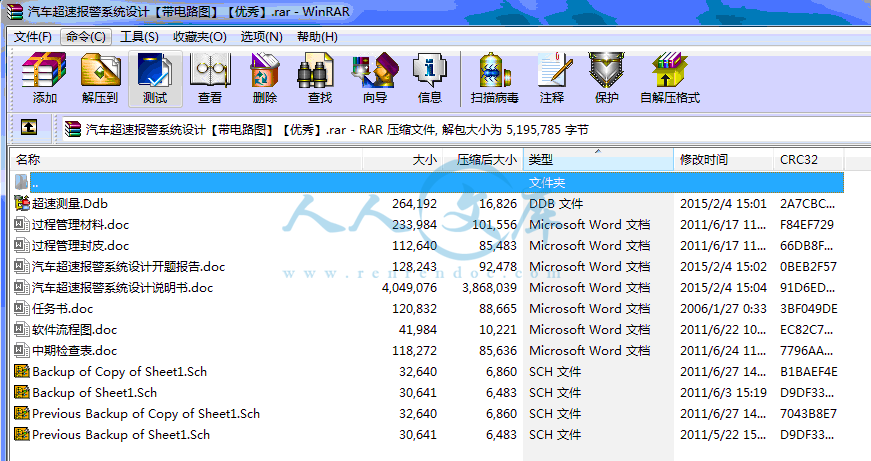The height and width of the screenshot is (461, 871).
Task: Open the 命令(C) menu
Action: pyautogui.click(x=86, y=37)
